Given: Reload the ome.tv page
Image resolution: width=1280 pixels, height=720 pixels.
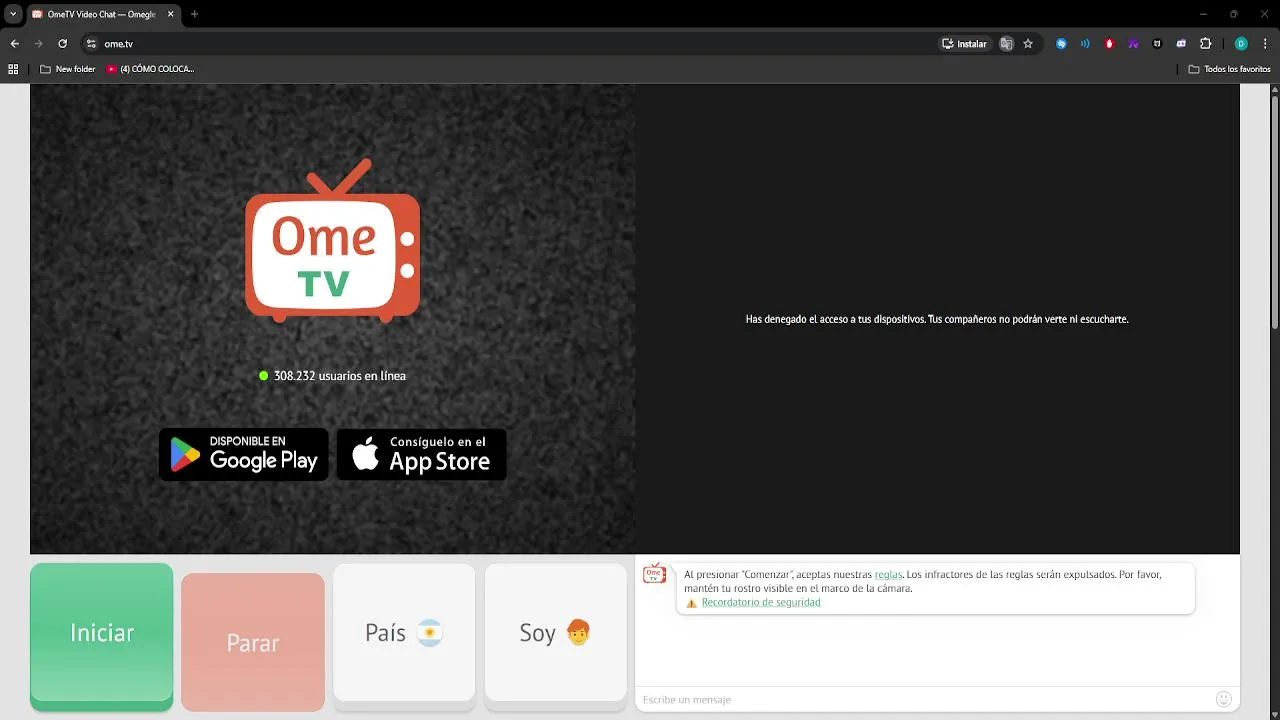Looking at the screenshot, I should (x=62, y=44).
